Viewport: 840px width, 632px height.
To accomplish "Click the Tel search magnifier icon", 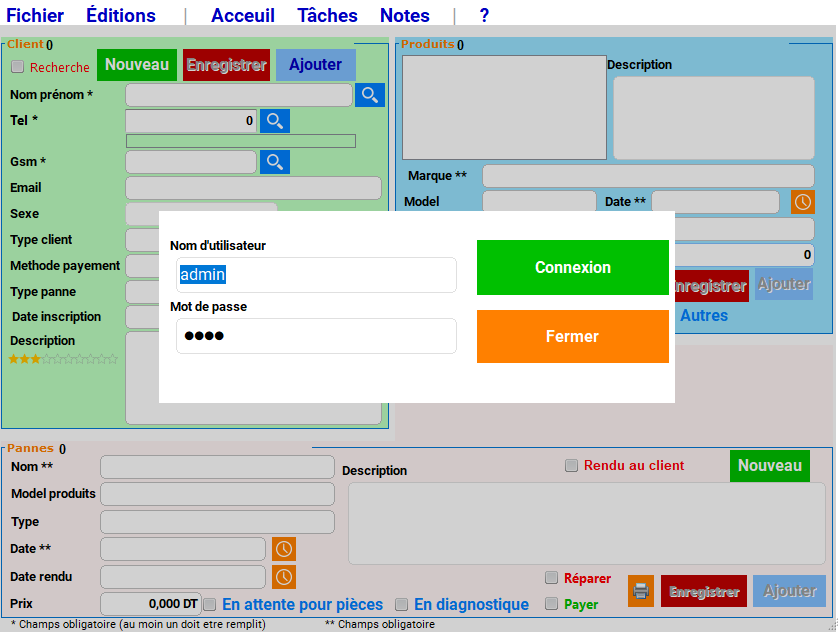I will (x=275, y=121).
